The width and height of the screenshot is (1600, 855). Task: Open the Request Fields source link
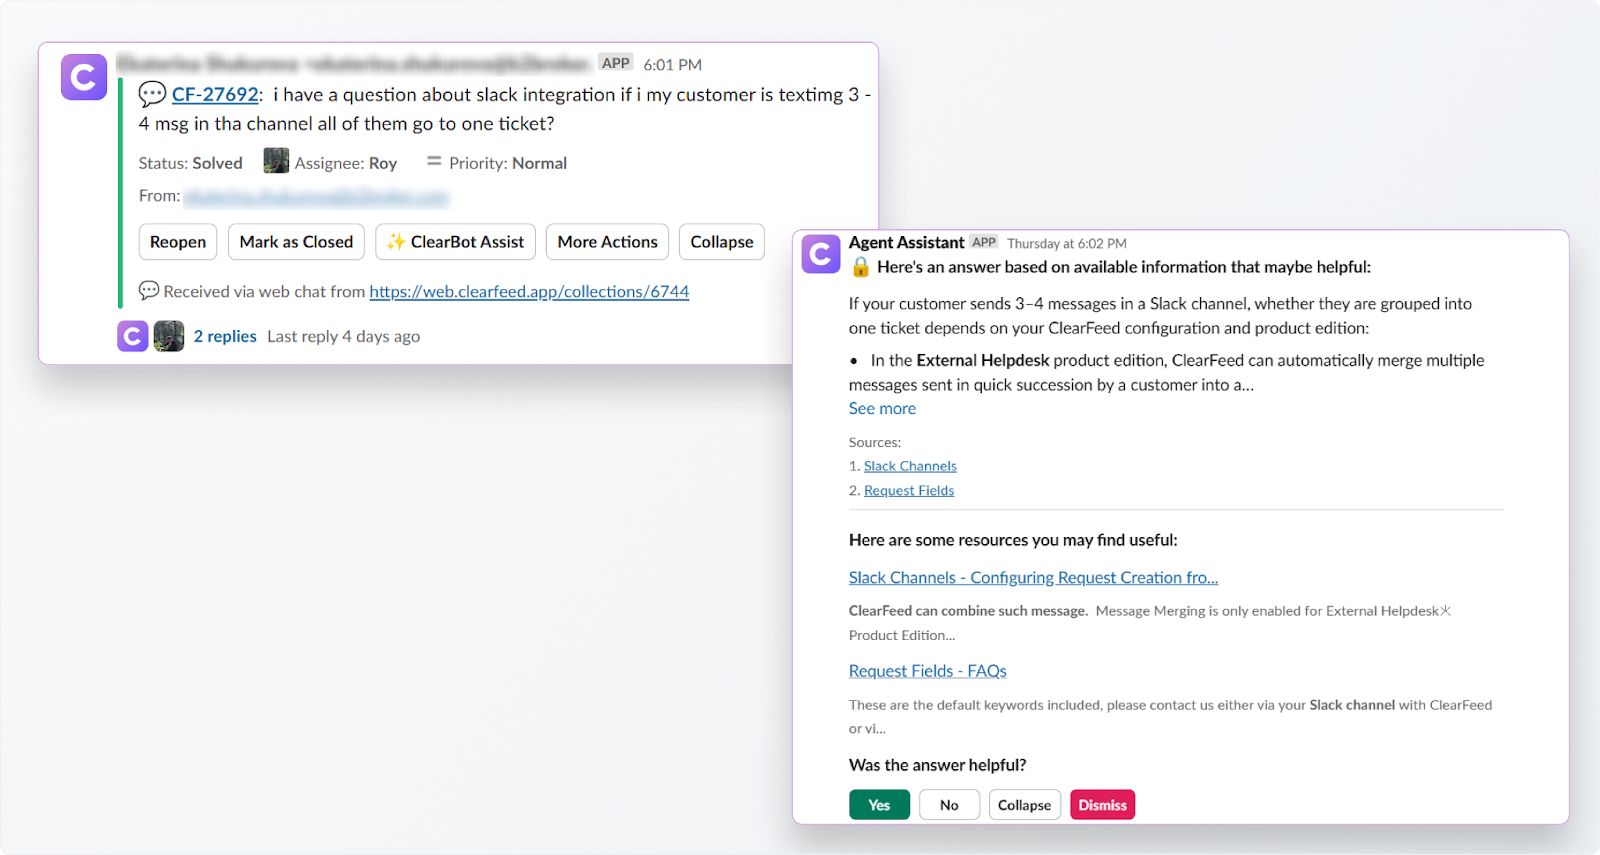pos(909,491)
